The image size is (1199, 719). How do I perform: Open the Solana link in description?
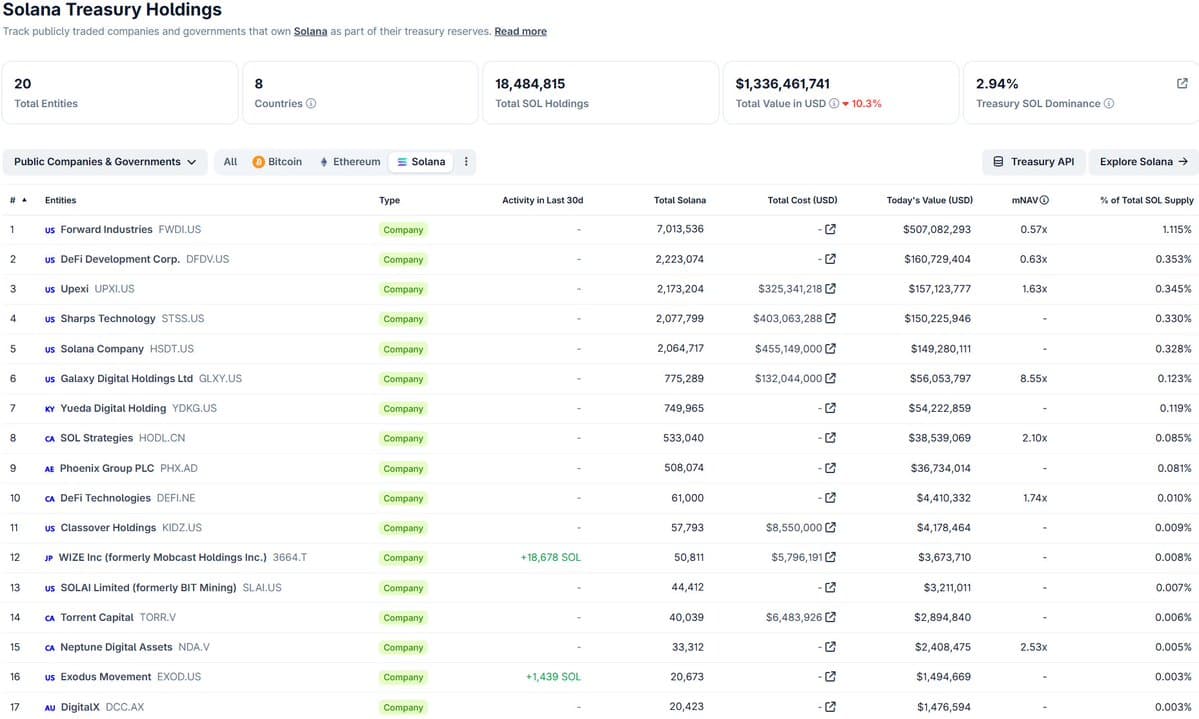click(x=310, y=31)
